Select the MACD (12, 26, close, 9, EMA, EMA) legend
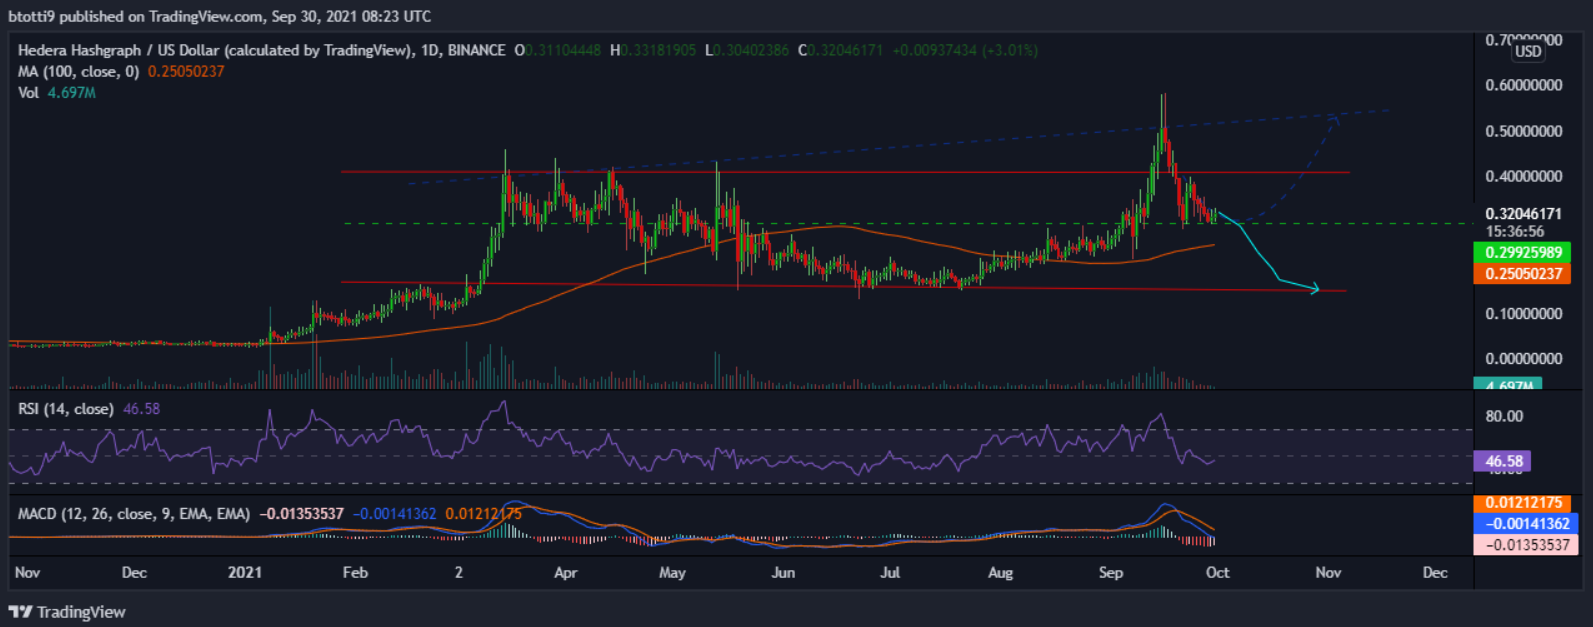The width and height of the screenshot is (1593, 627). point(134,514)
